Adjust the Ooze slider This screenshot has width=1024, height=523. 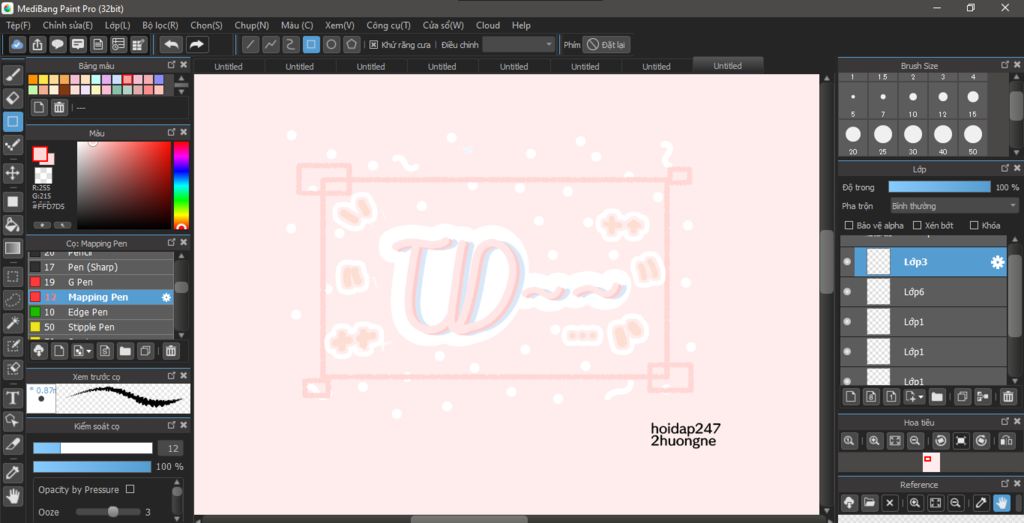108,512
